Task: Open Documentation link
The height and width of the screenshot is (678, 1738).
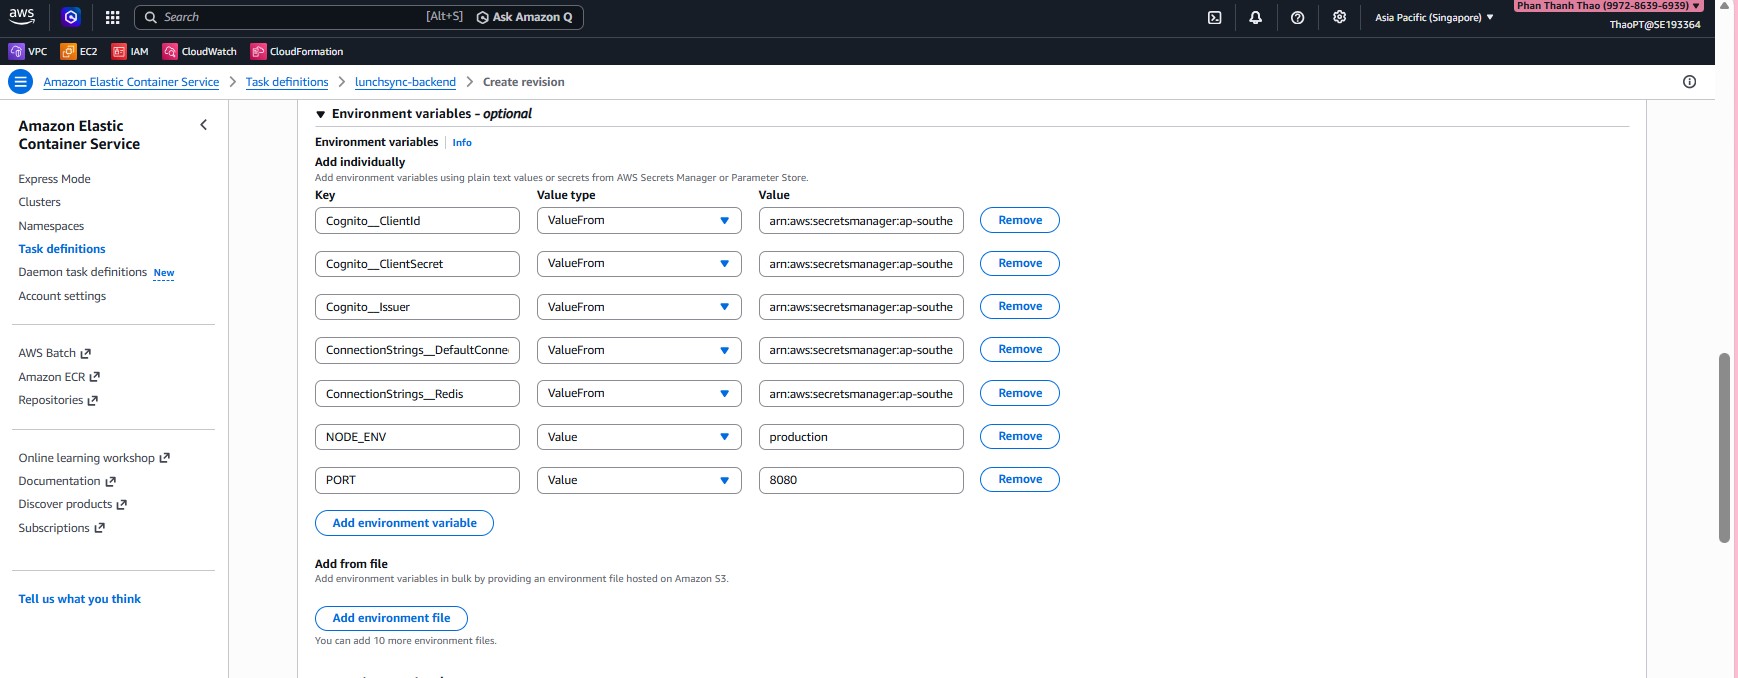Action: tap(67, 481)
